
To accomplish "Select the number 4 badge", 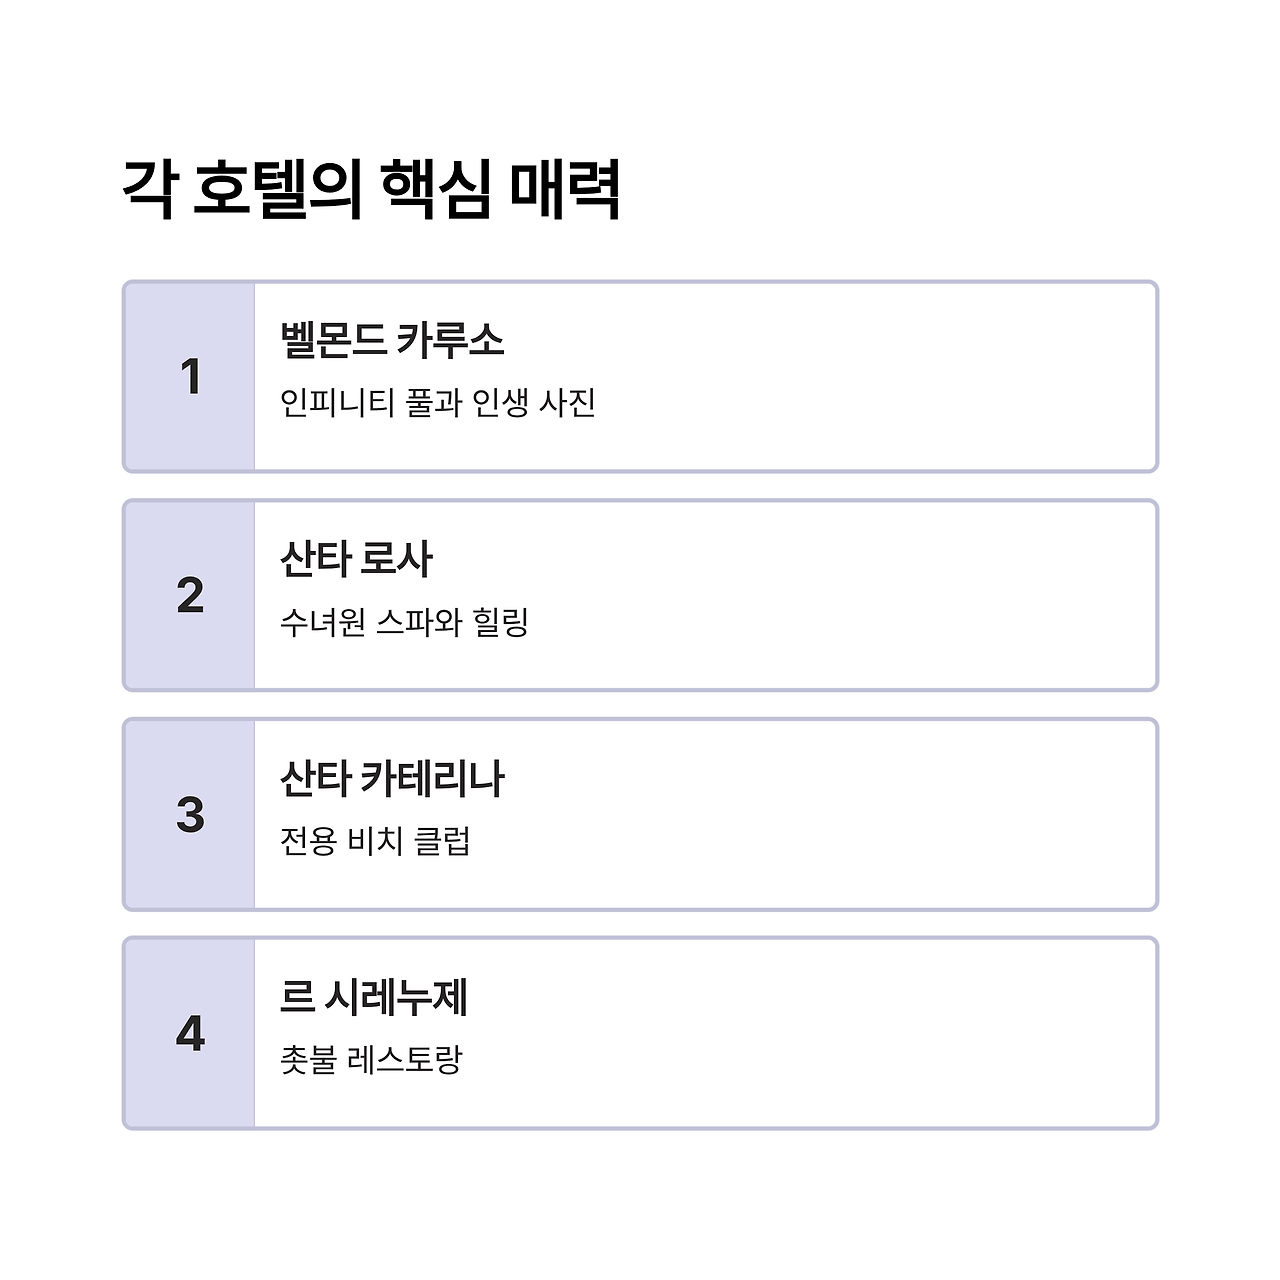I will [190, 1034].
